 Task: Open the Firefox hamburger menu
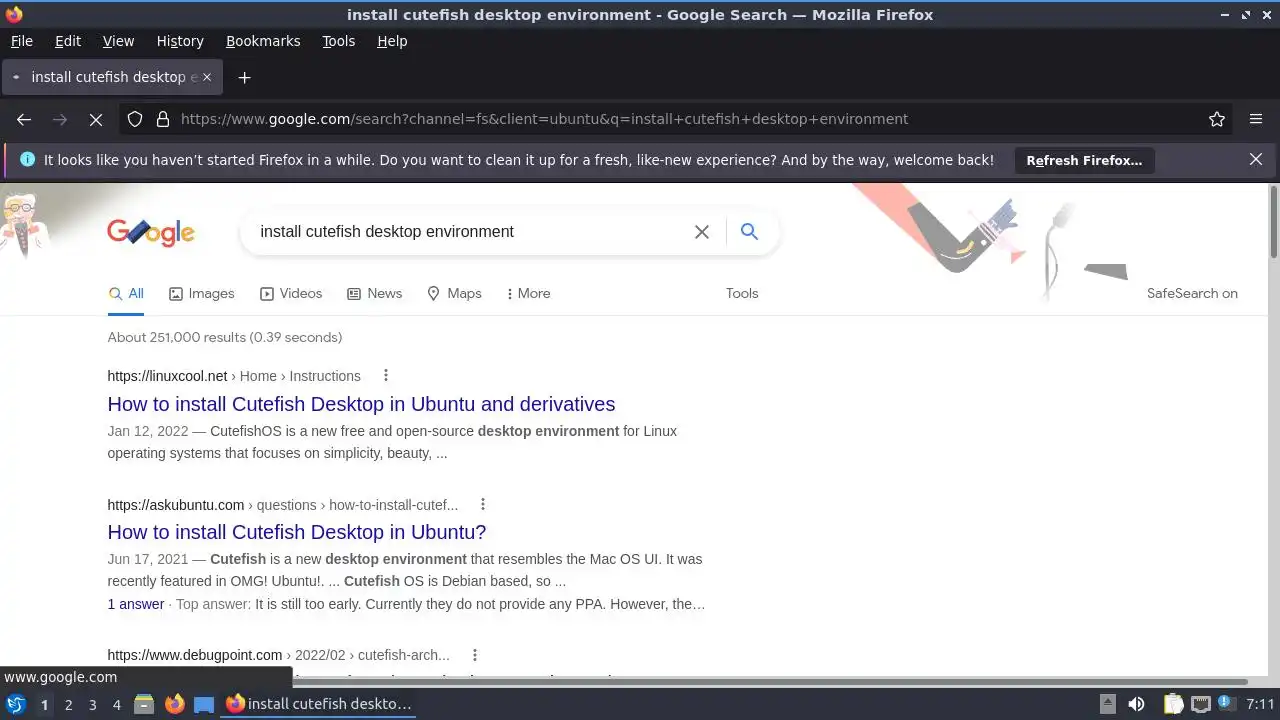click(1256, 119)
